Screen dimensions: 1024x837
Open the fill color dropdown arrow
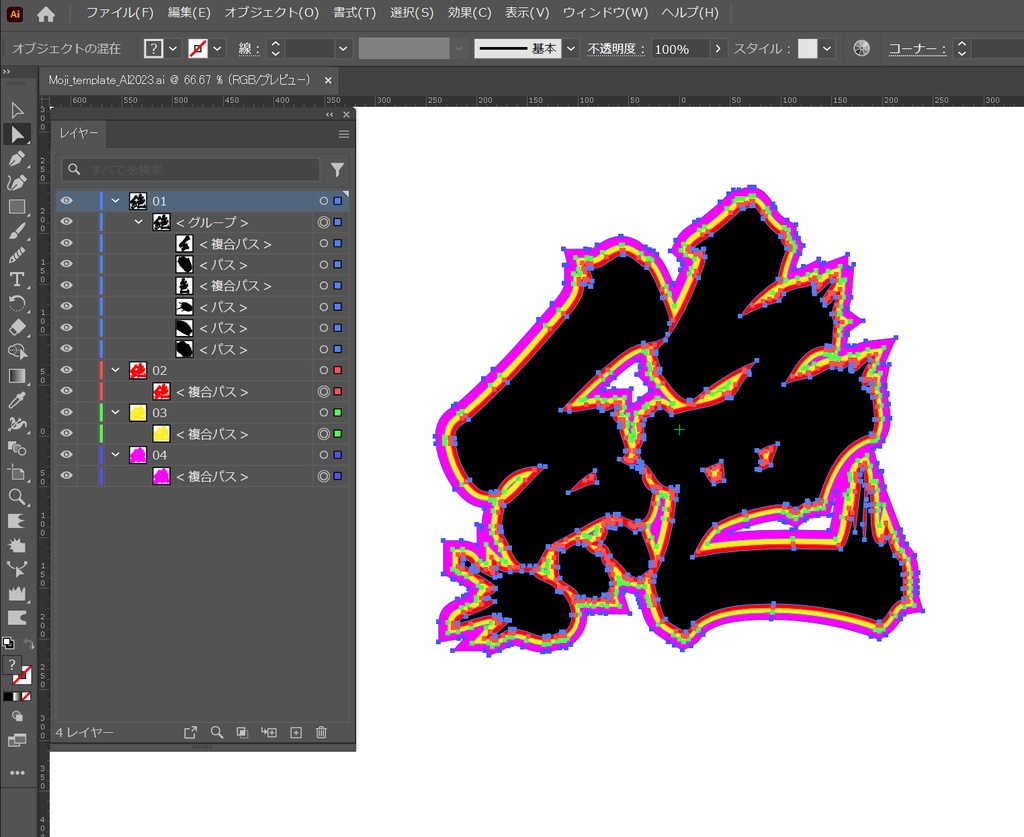173,48
